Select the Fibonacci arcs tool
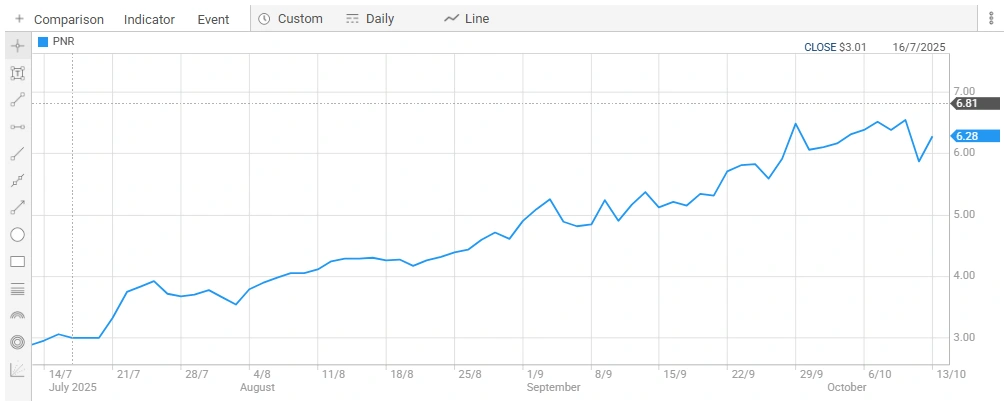The width and height of the screenshot is (1005, 402). [x=17, y=316]
